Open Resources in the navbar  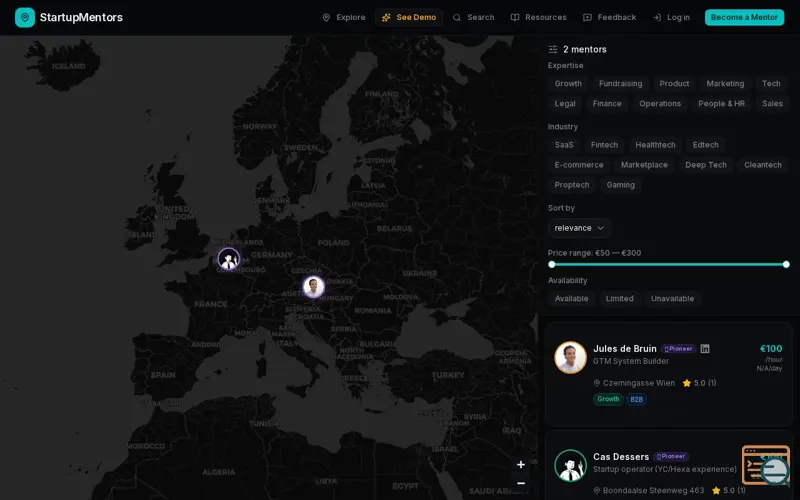[x=539, y=17]
